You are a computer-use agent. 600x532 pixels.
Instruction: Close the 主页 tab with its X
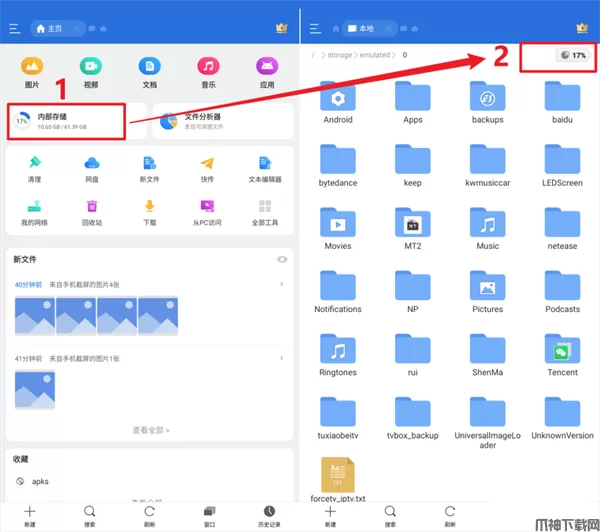[x=77, y=29]
